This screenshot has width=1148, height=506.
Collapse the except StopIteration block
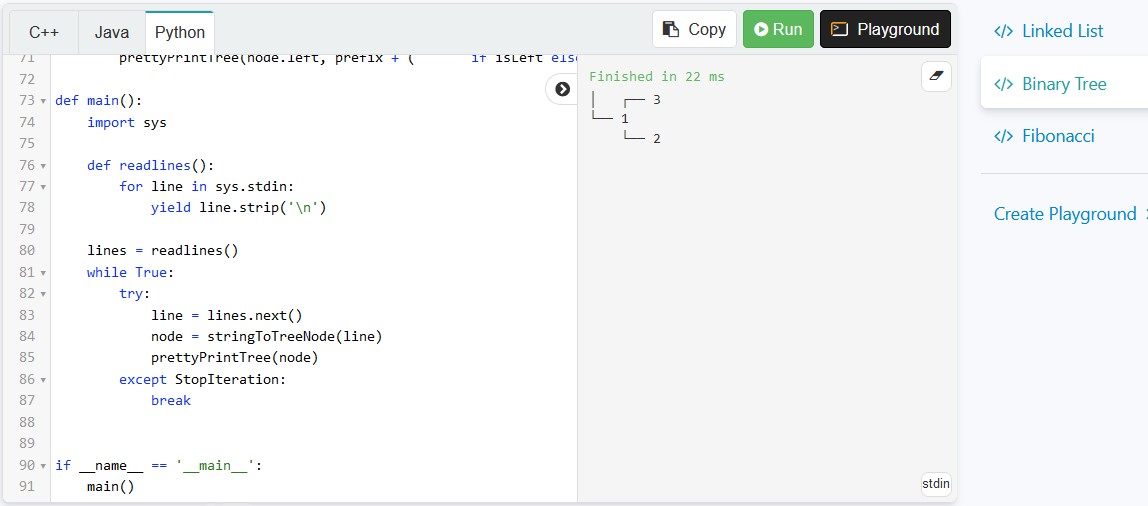point(44,380)
